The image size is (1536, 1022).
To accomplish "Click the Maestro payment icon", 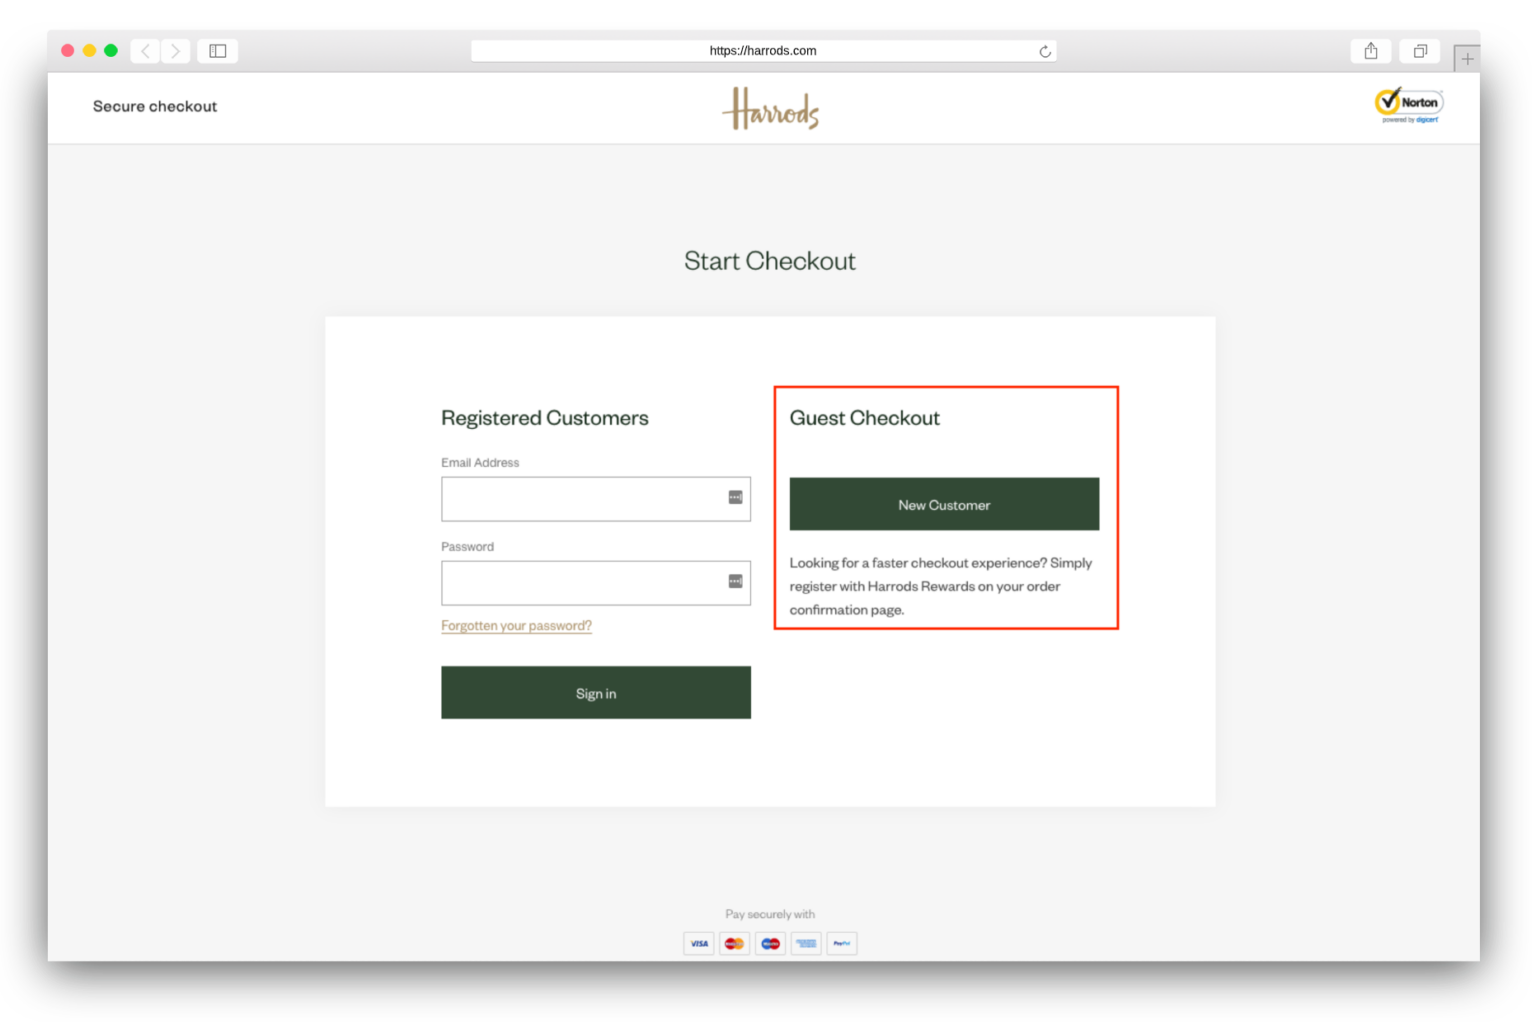I will 770,943.
